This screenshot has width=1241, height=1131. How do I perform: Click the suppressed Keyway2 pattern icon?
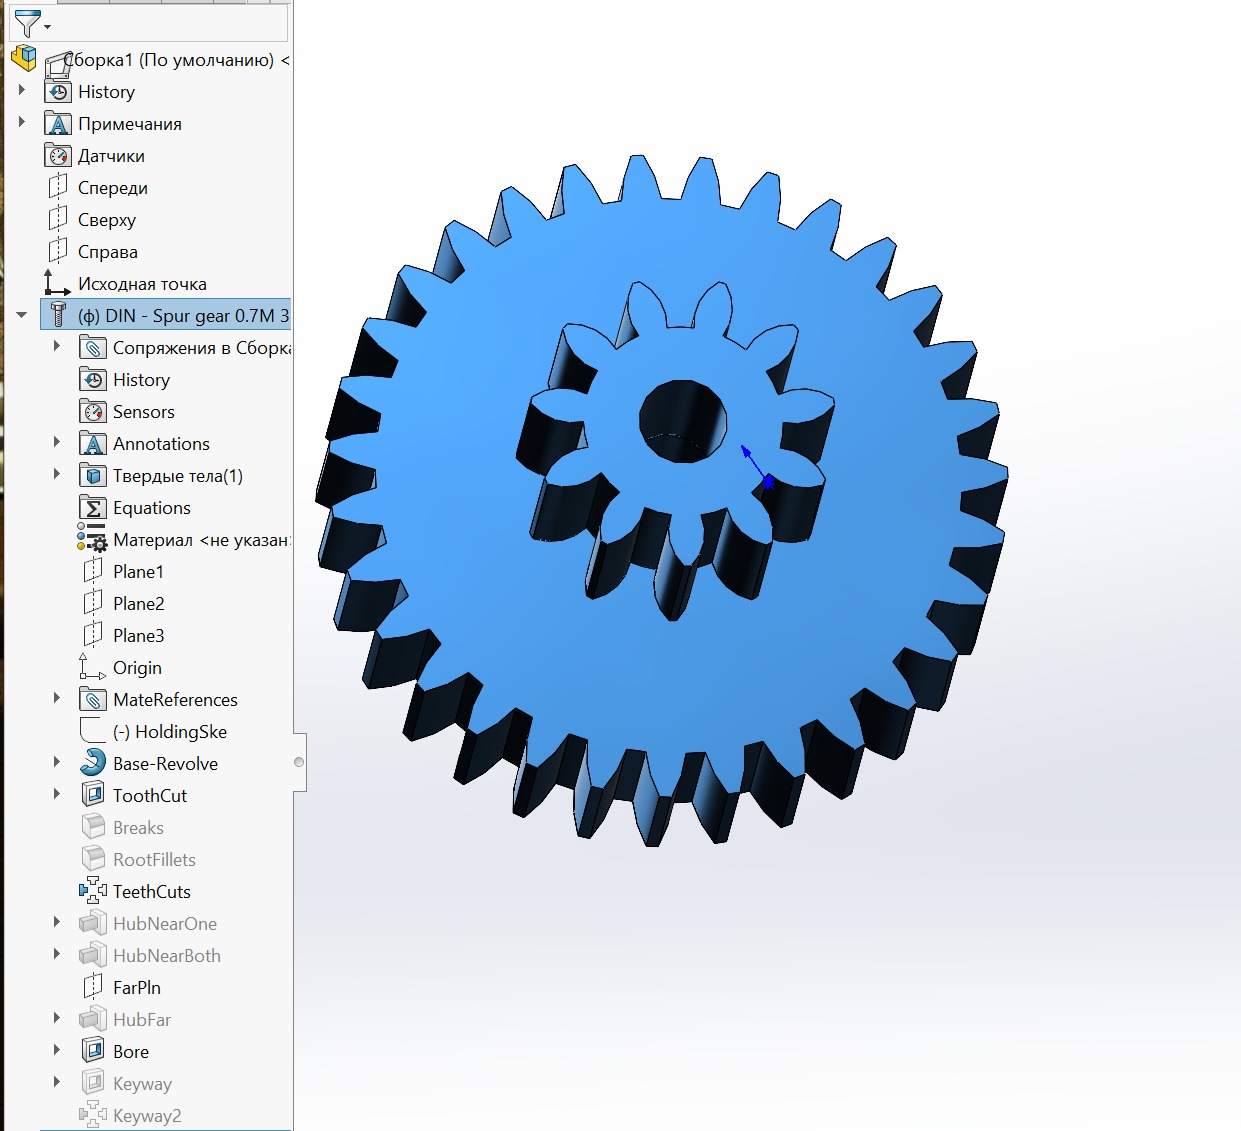[93, 1114]
